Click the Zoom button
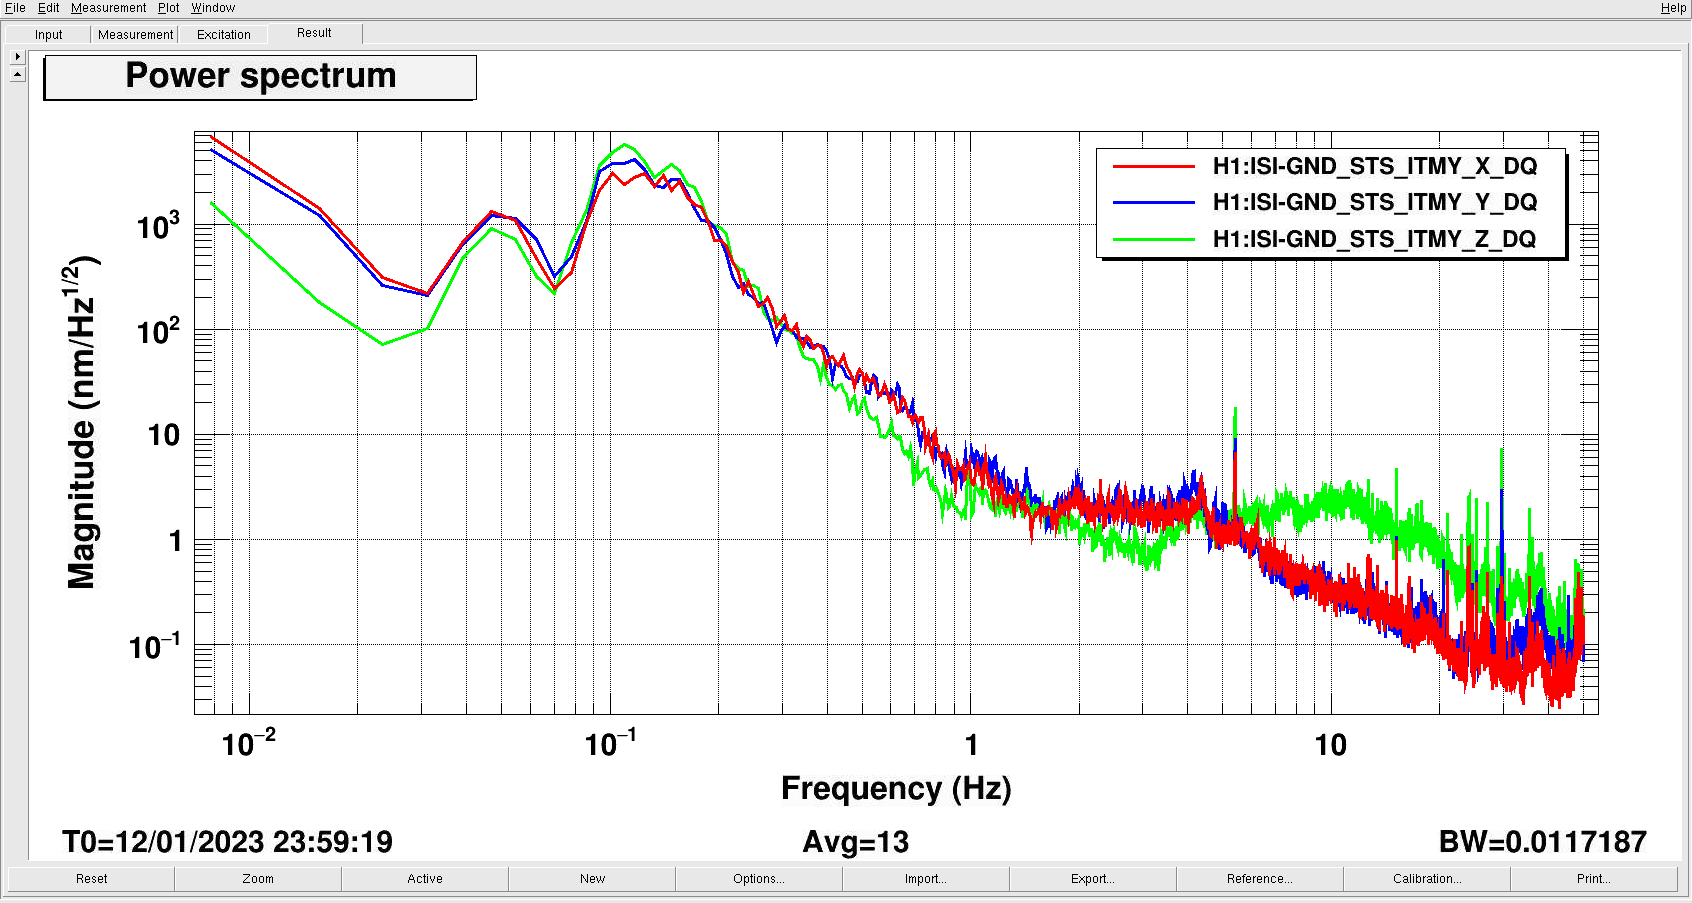The width and height of the screenshot is (1692, 903). (258, 879)
